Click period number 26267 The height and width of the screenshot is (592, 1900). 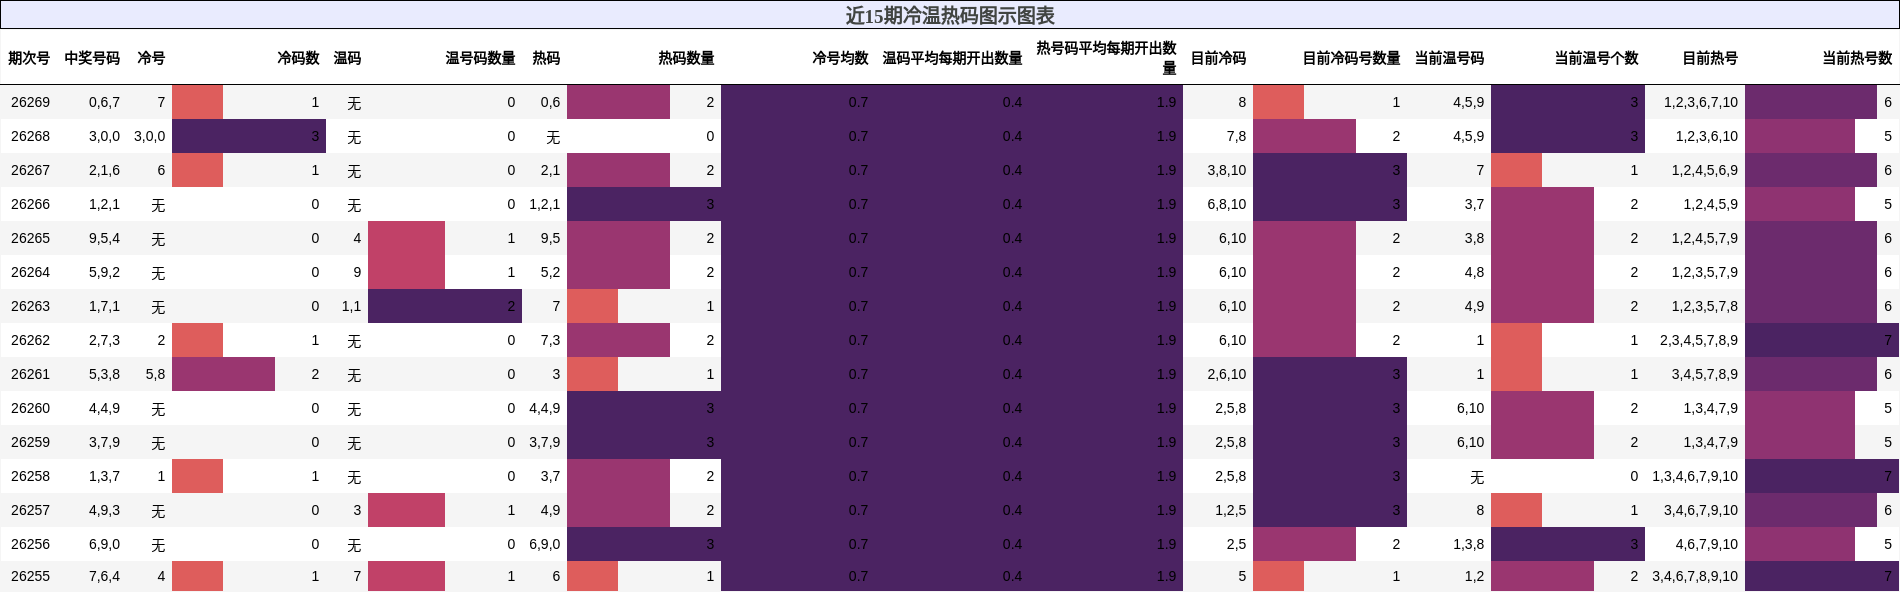pyautogui.click(x=30, y=170)
